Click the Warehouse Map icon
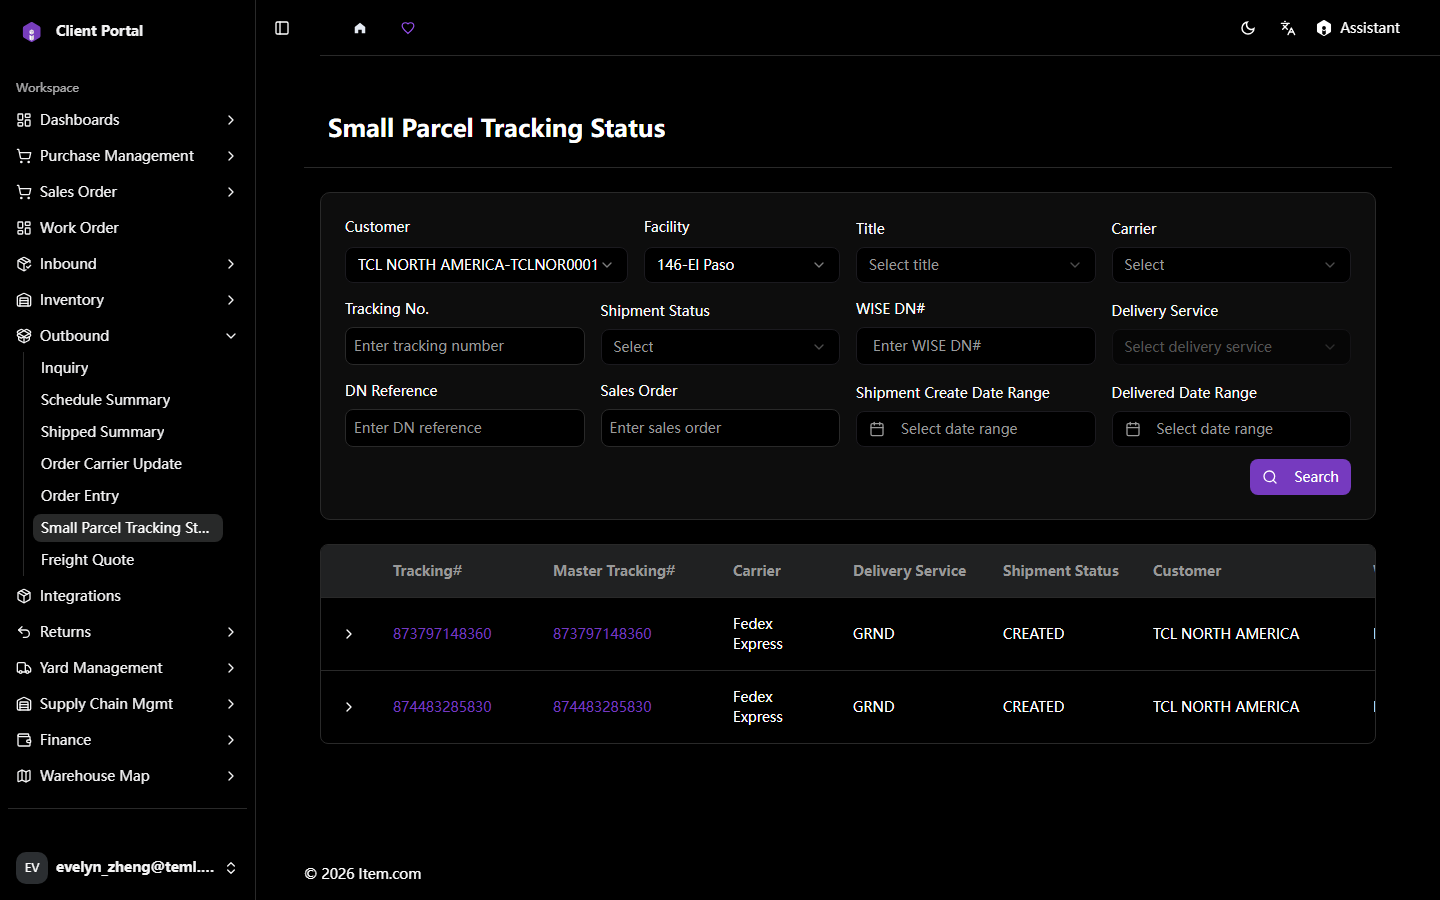 pyautogui.click(x=24, y=776)
